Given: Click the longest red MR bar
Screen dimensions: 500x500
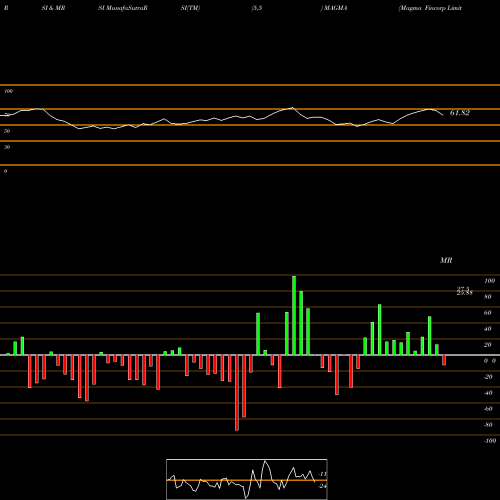Looking at the screenshot, I should 237,393.
